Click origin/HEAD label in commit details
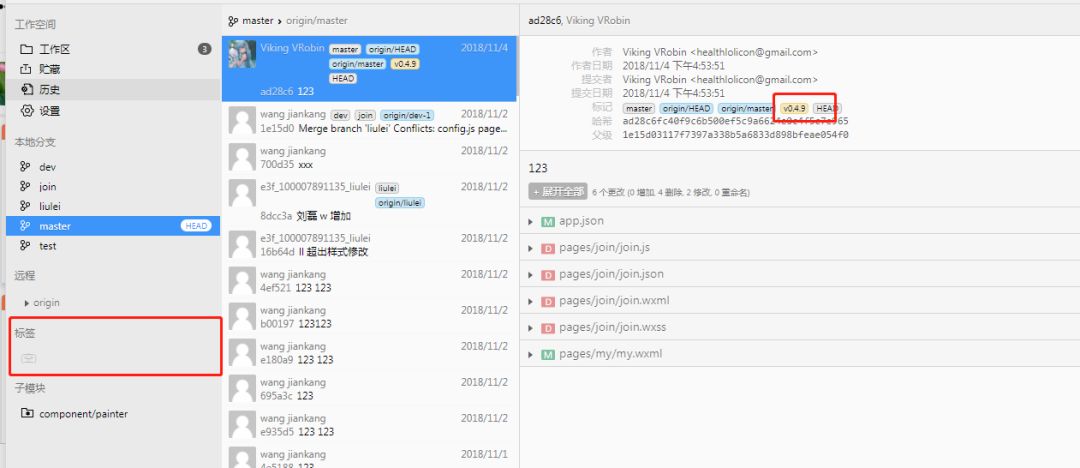 [686, 109]
